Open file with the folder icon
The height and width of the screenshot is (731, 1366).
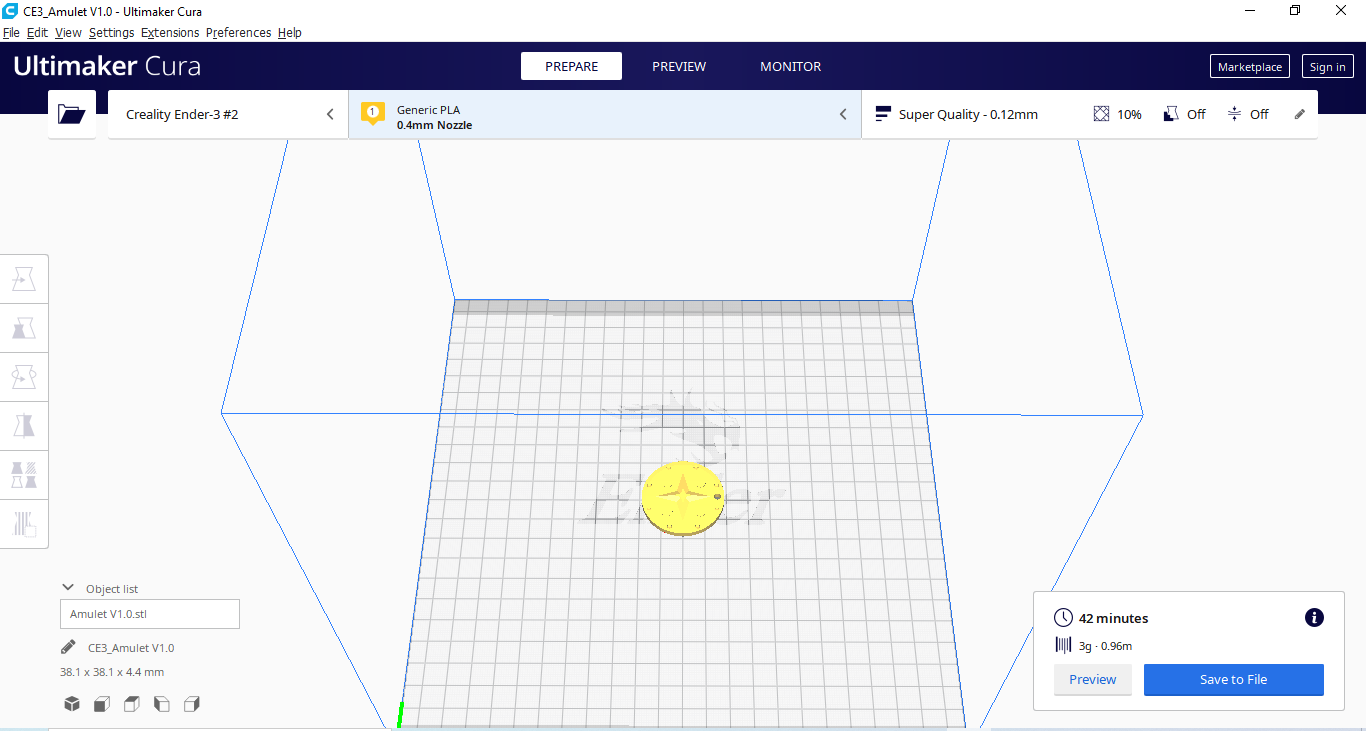click(x=72, y=114)
